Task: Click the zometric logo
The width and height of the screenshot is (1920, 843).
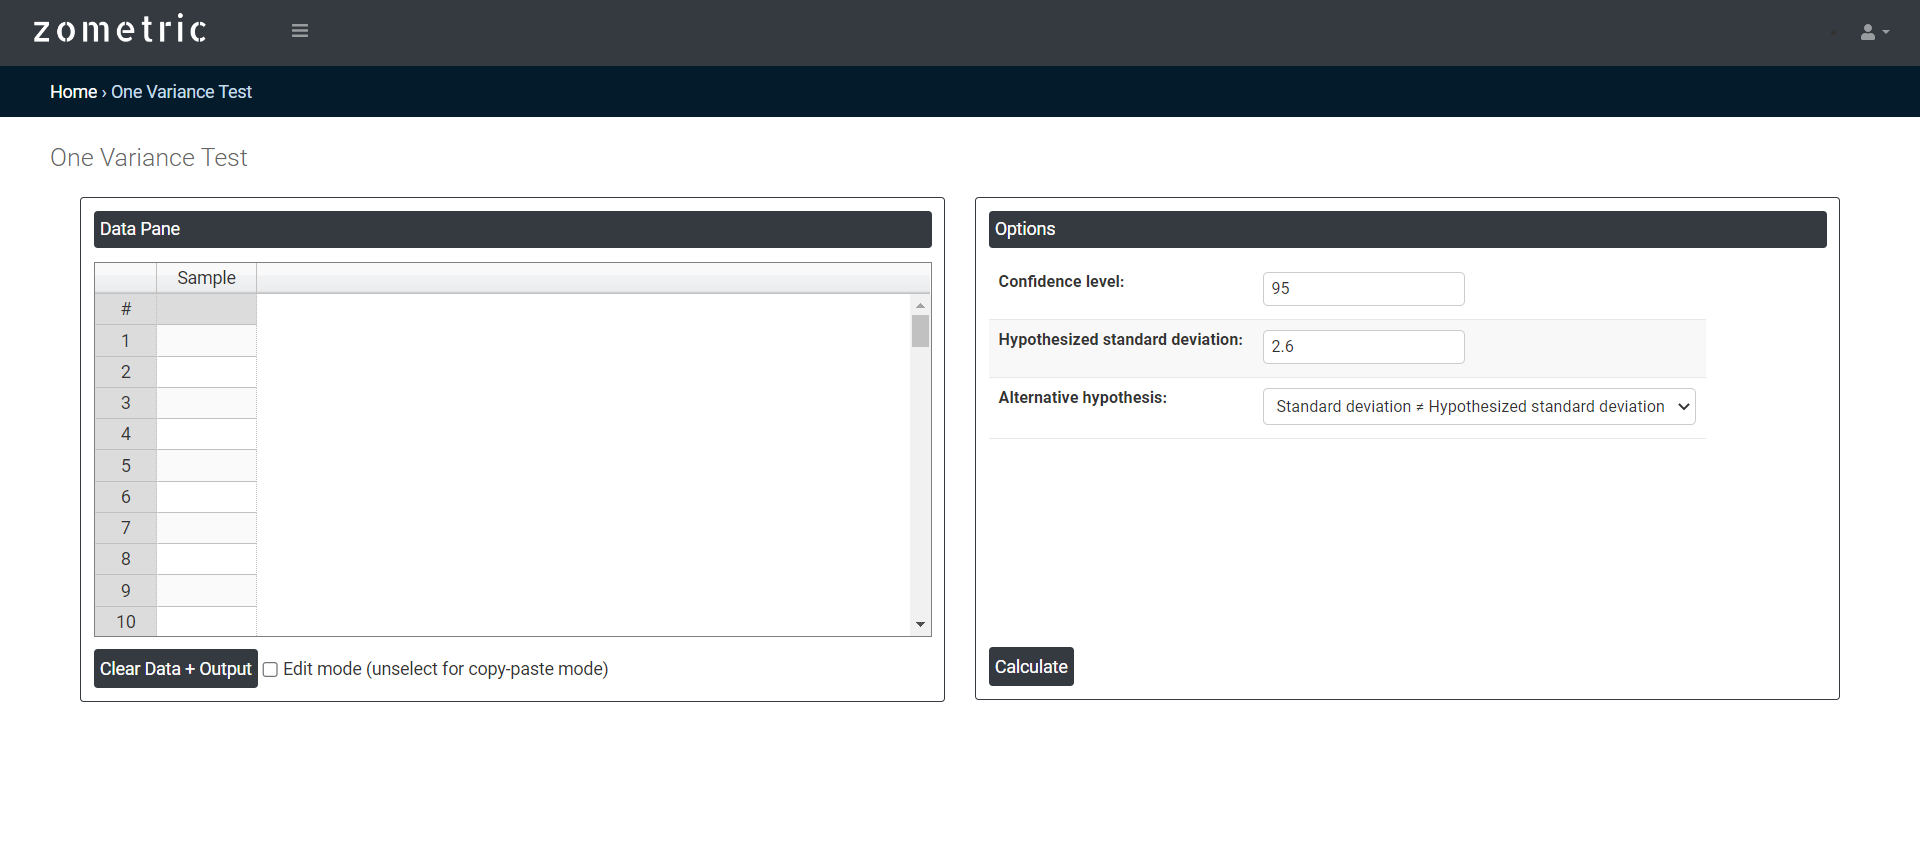Action: pos(120,30)
